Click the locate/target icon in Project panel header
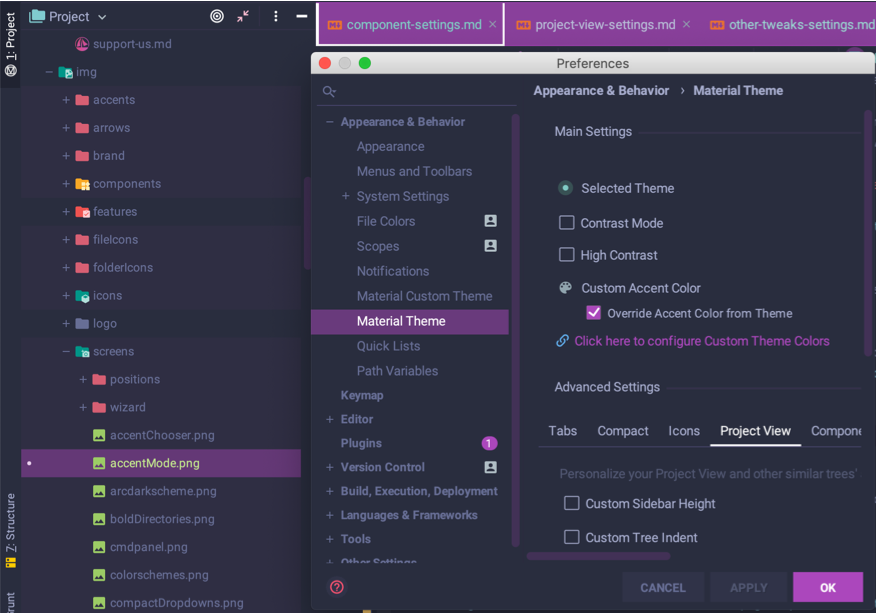 [217, 16]
